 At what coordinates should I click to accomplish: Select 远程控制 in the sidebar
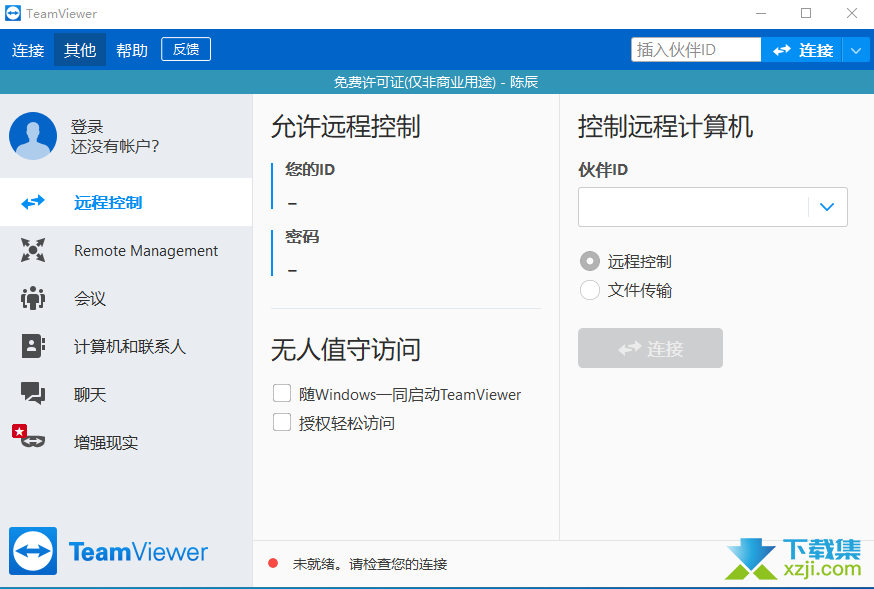click(126, 202)
